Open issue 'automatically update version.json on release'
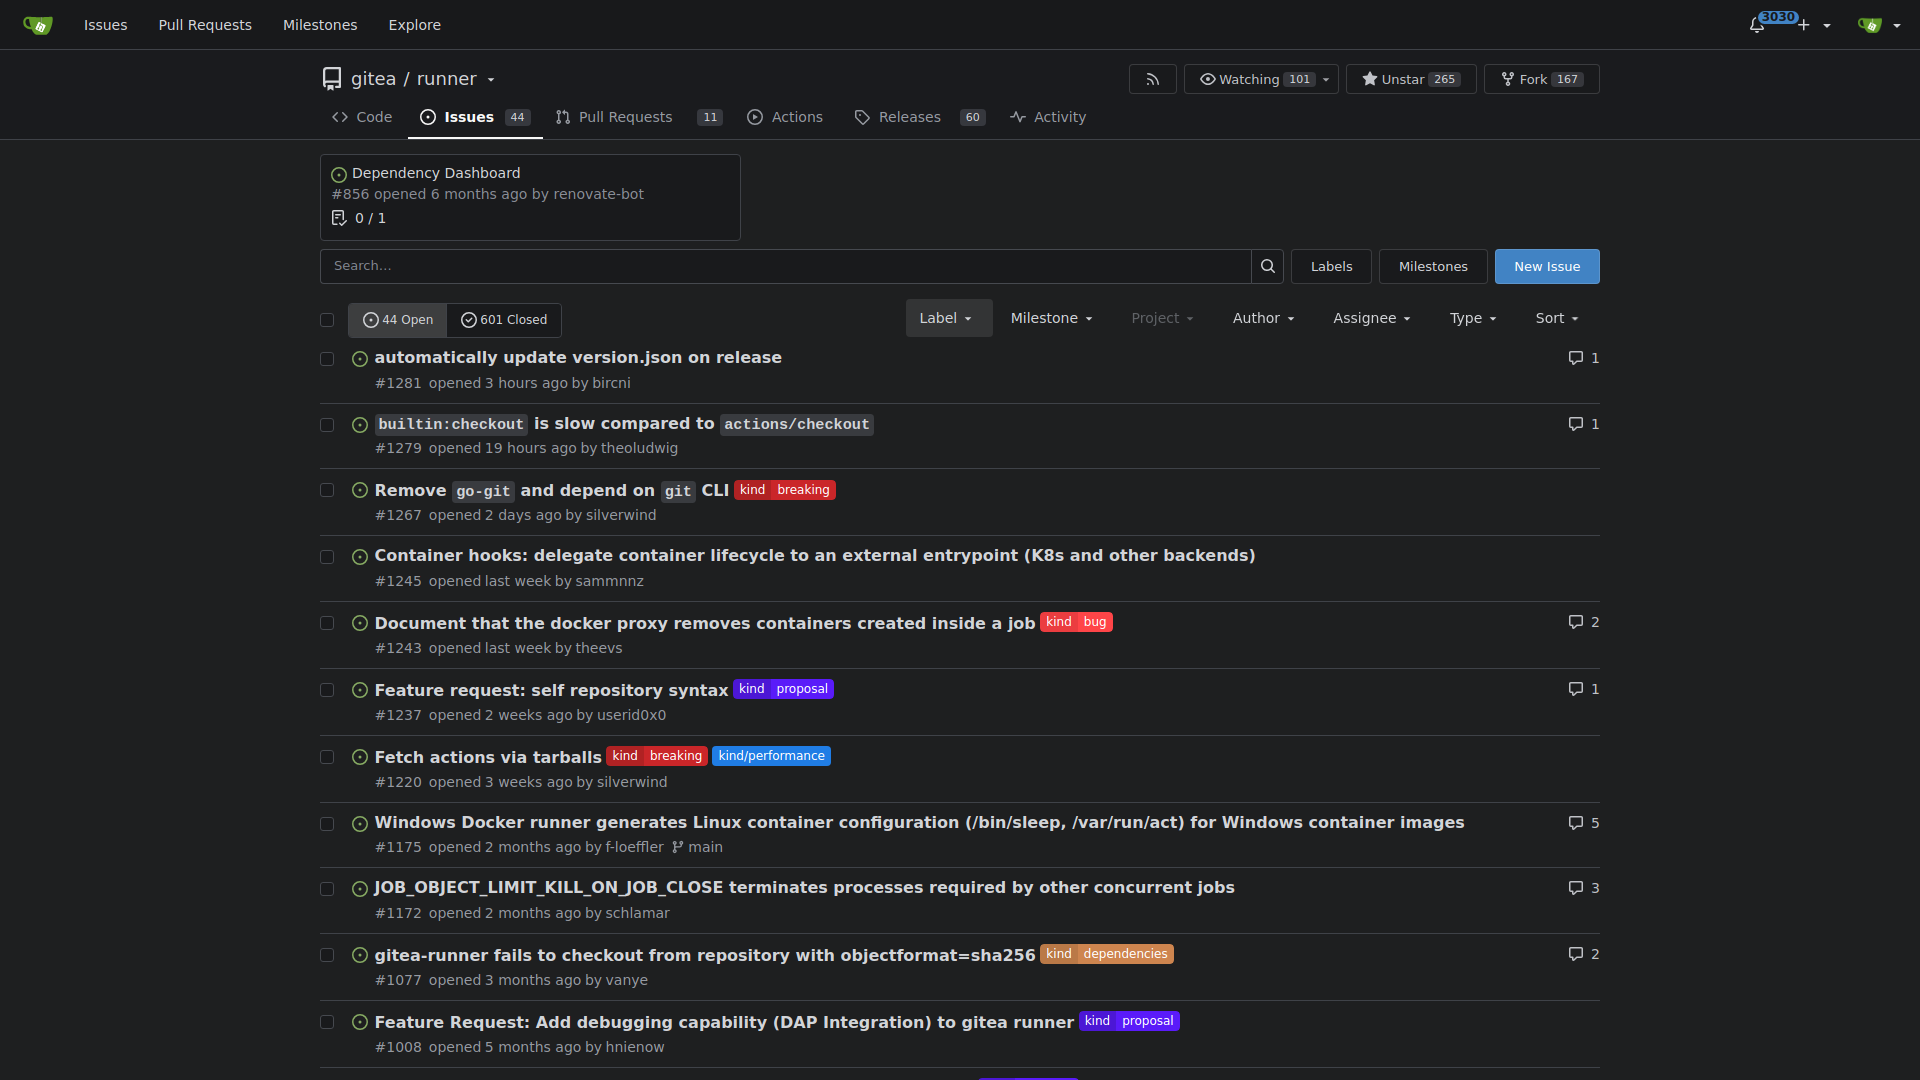 [x=578, y=358]
